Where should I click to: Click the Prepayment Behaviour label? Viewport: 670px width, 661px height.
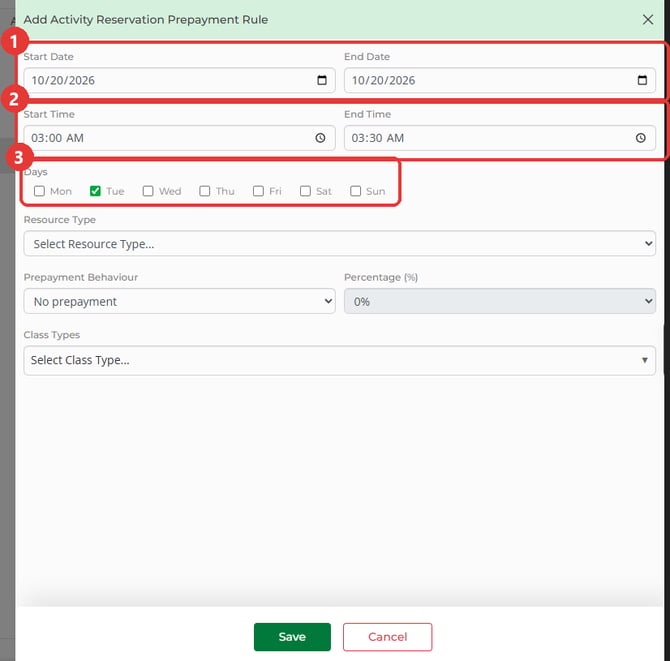81,277
